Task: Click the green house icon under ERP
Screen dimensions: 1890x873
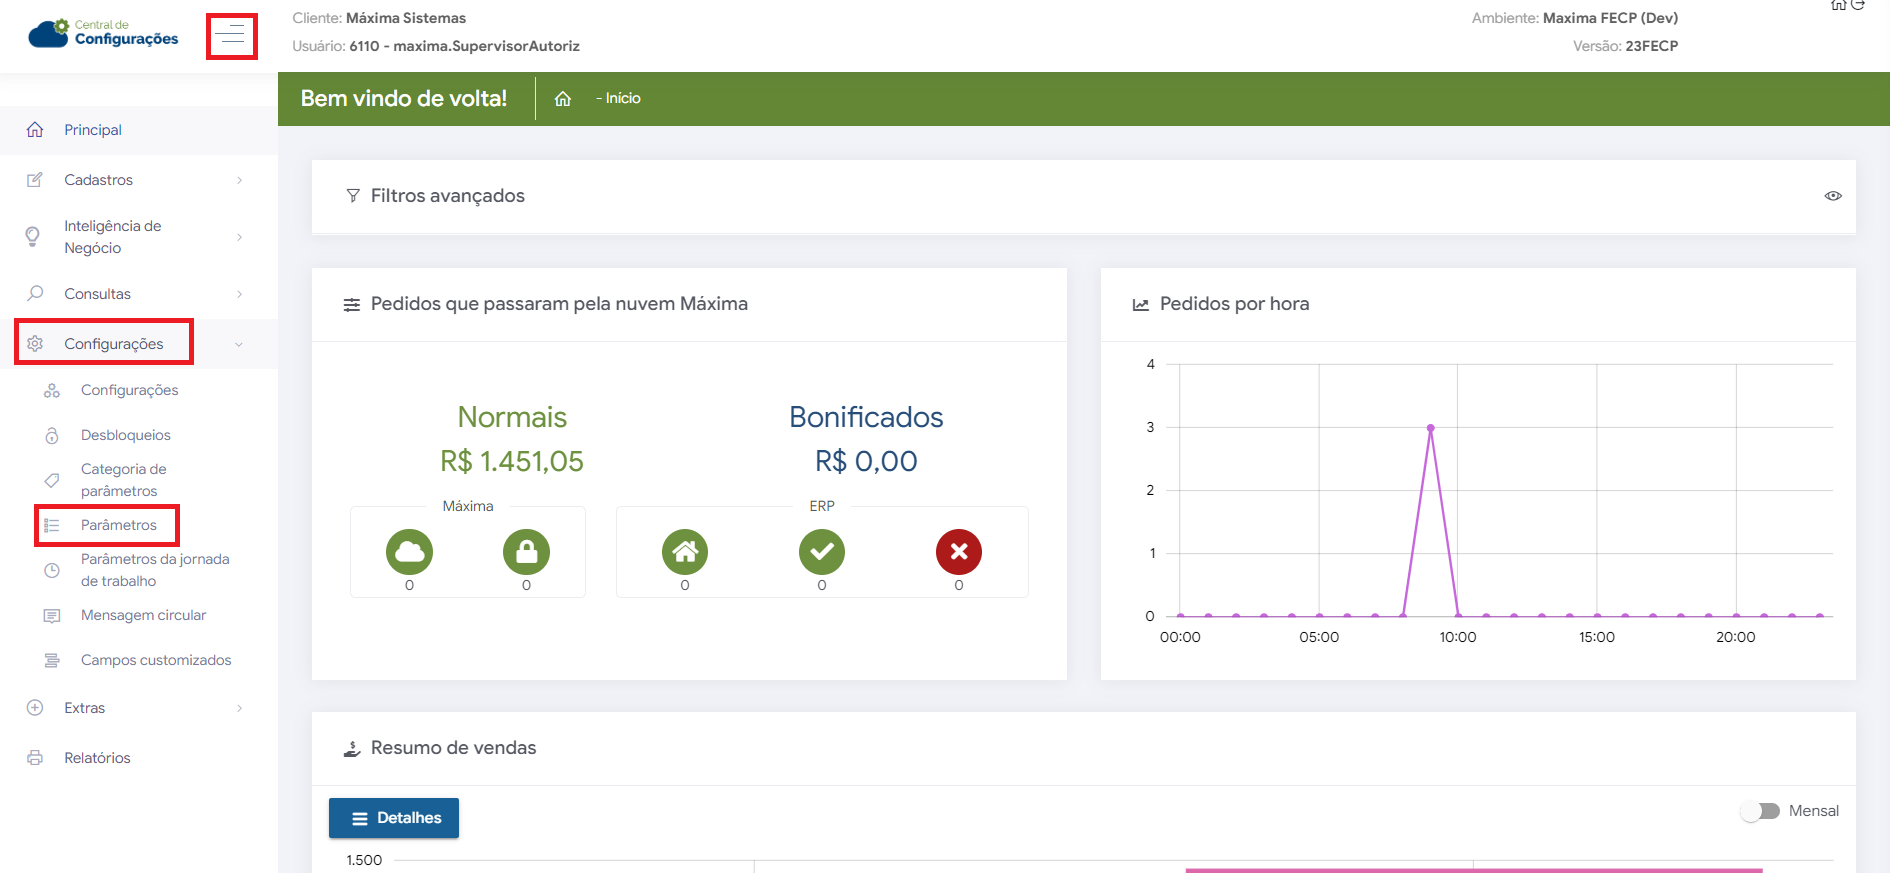Action: click(684, 552)
